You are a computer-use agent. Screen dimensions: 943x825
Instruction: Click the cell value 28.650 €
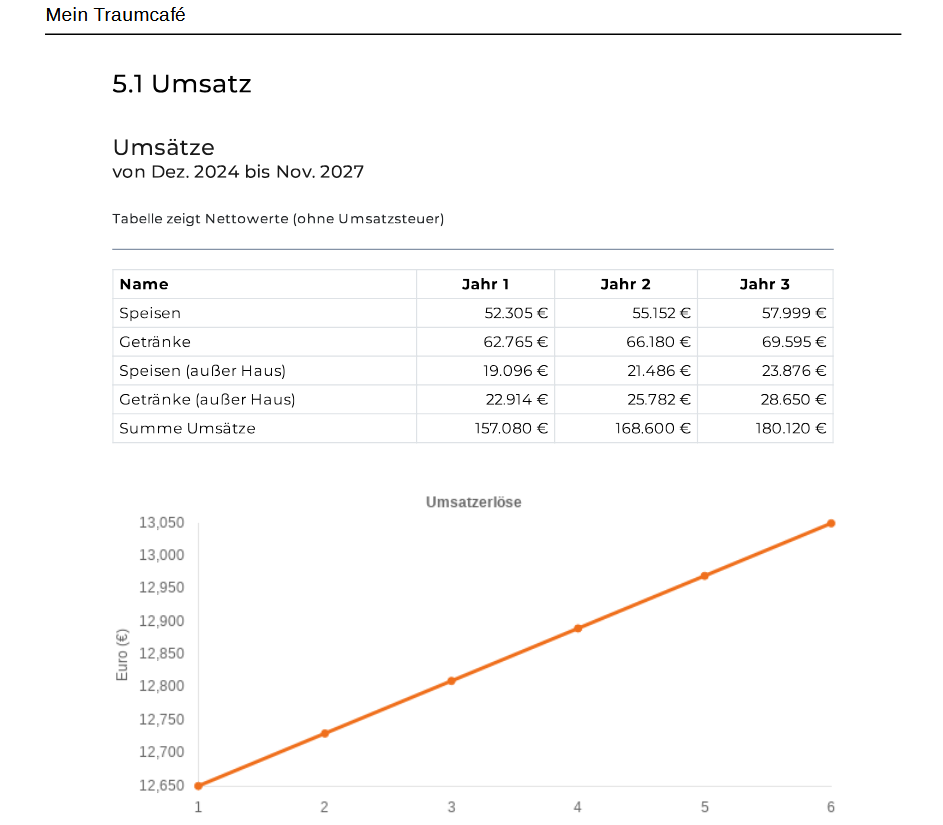pyautogui.click(x=793, y=400)
